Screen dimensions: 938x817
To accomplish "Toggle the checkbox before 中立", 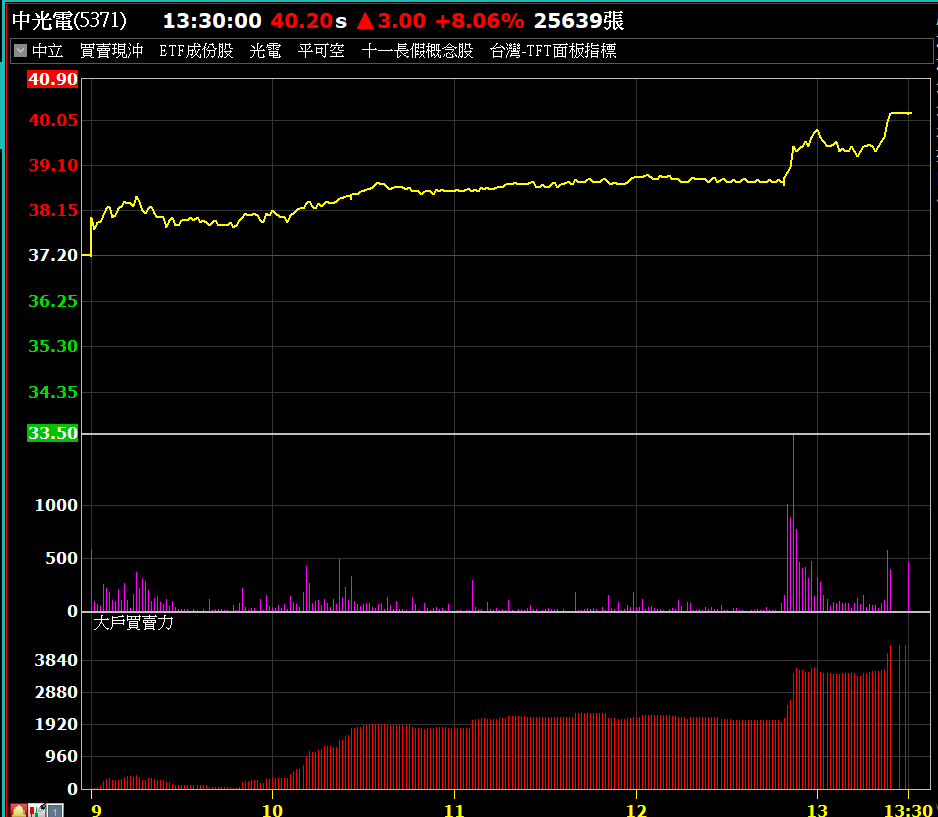I will click(x=20, y=50).
